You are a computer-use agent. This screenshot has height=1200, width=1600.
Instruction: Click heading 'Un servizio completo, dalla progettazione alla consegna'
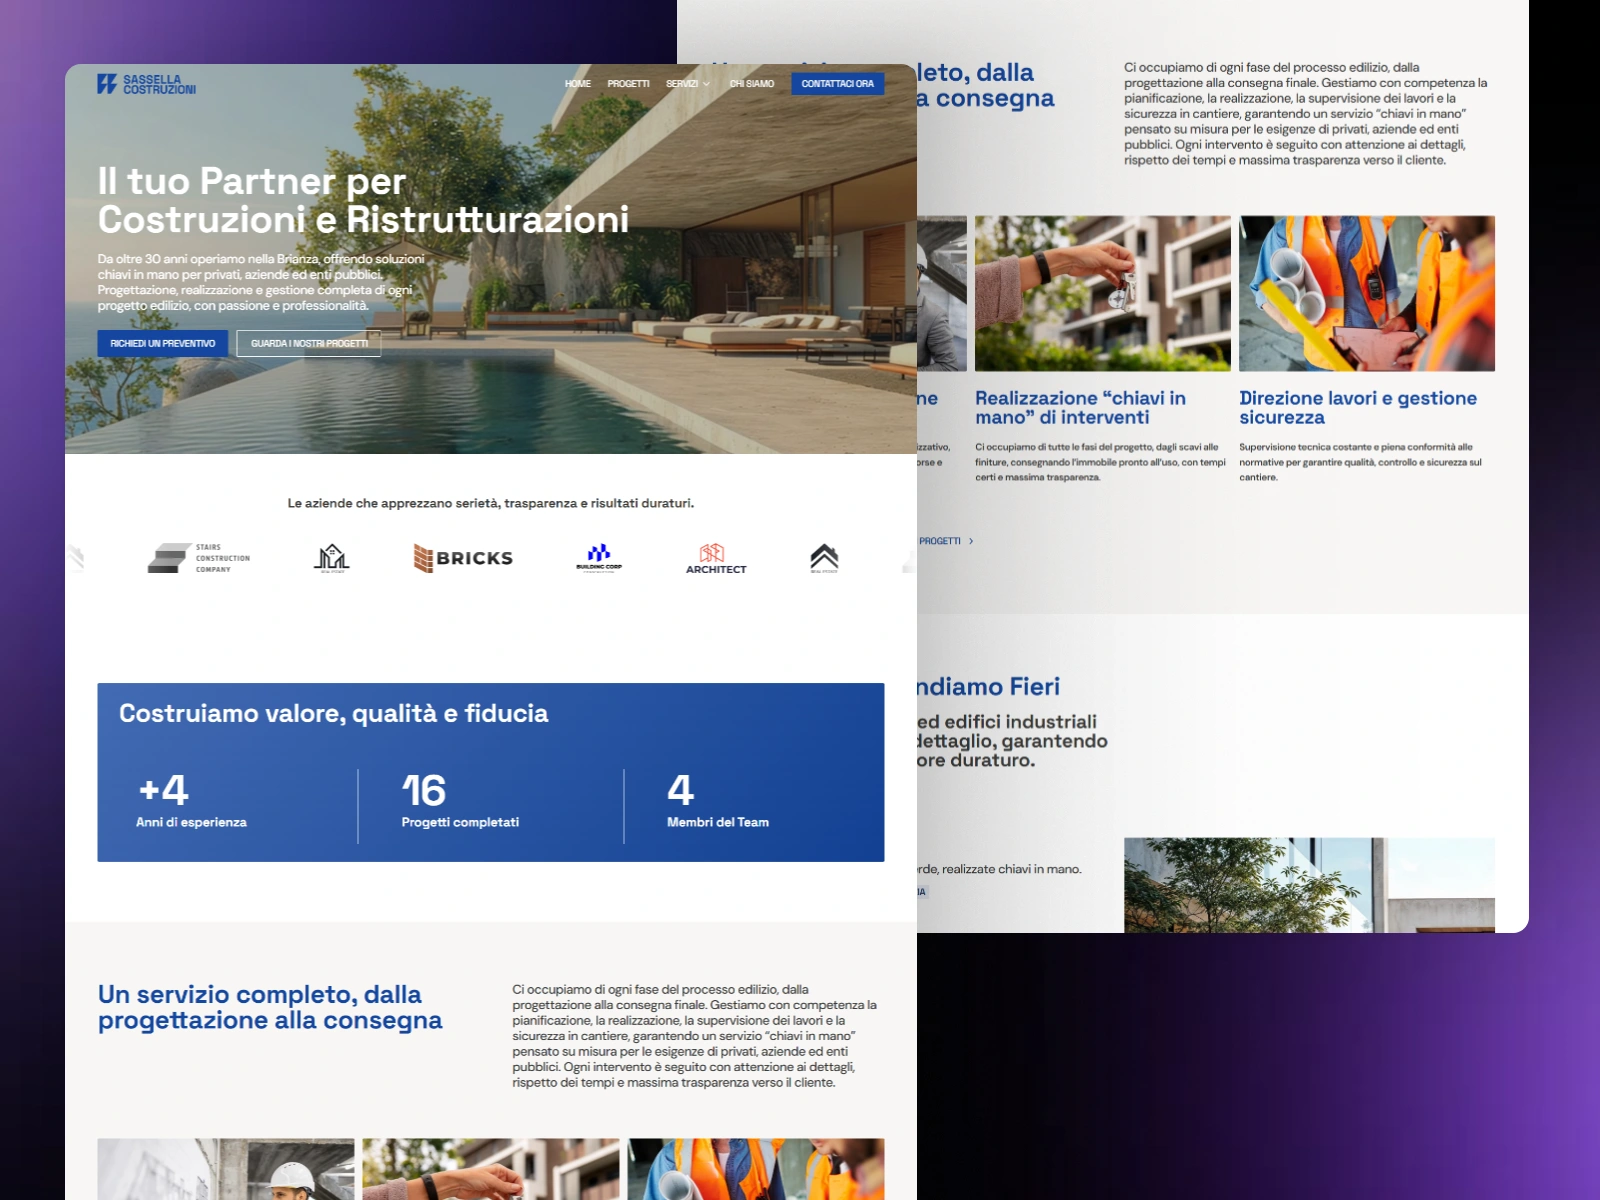click(270, 1007)
